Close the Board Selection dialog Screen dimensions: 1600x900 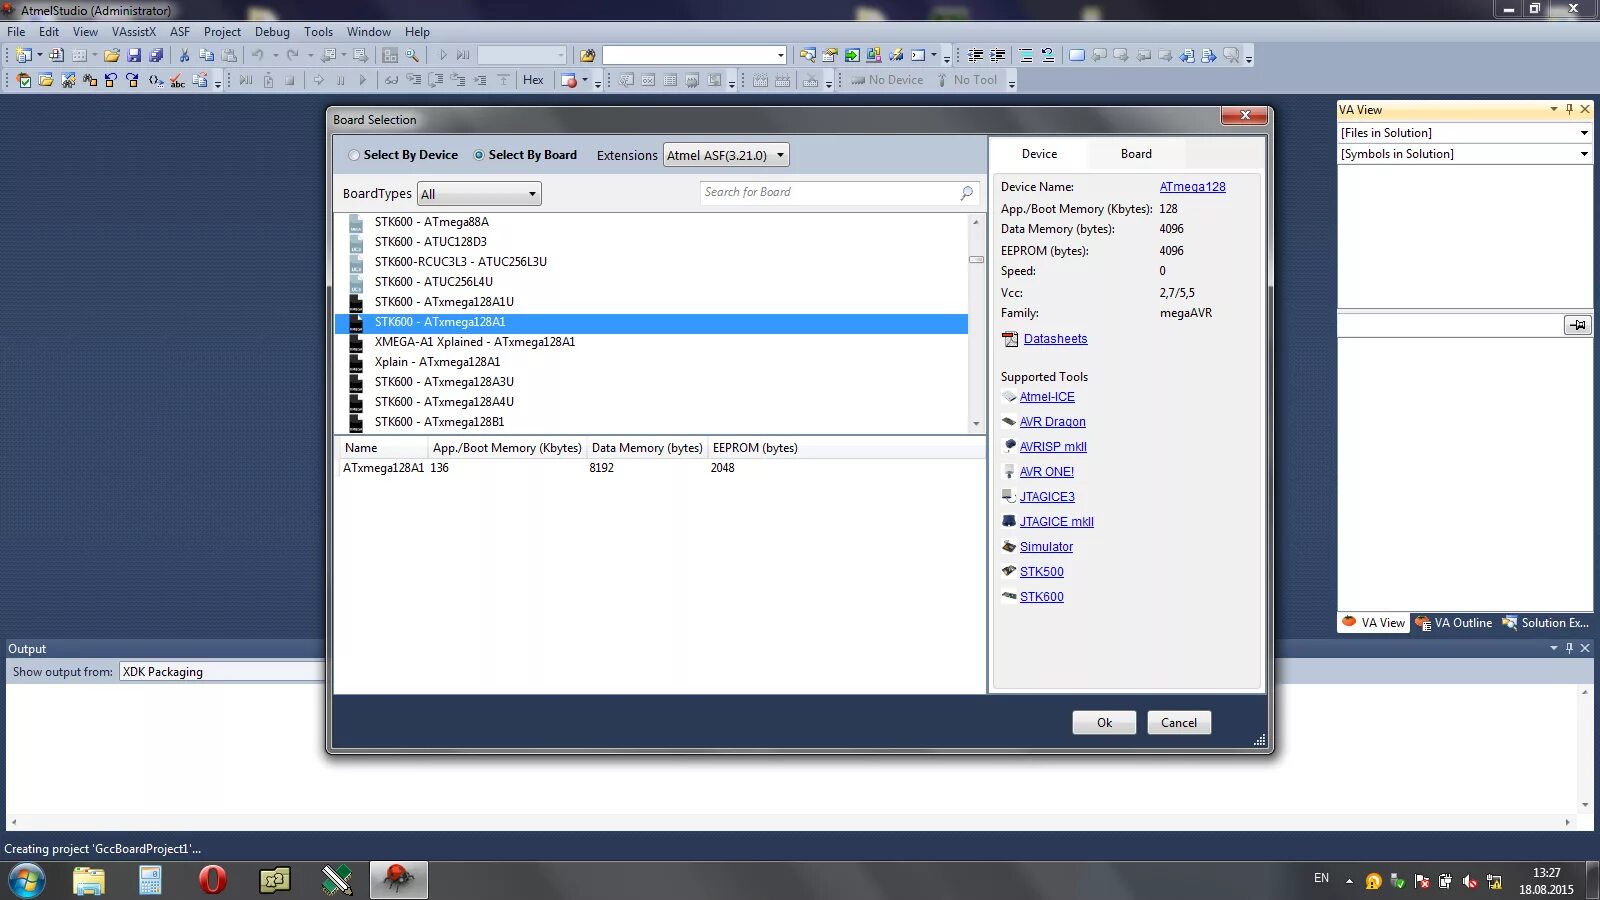tap(1245, 116)
